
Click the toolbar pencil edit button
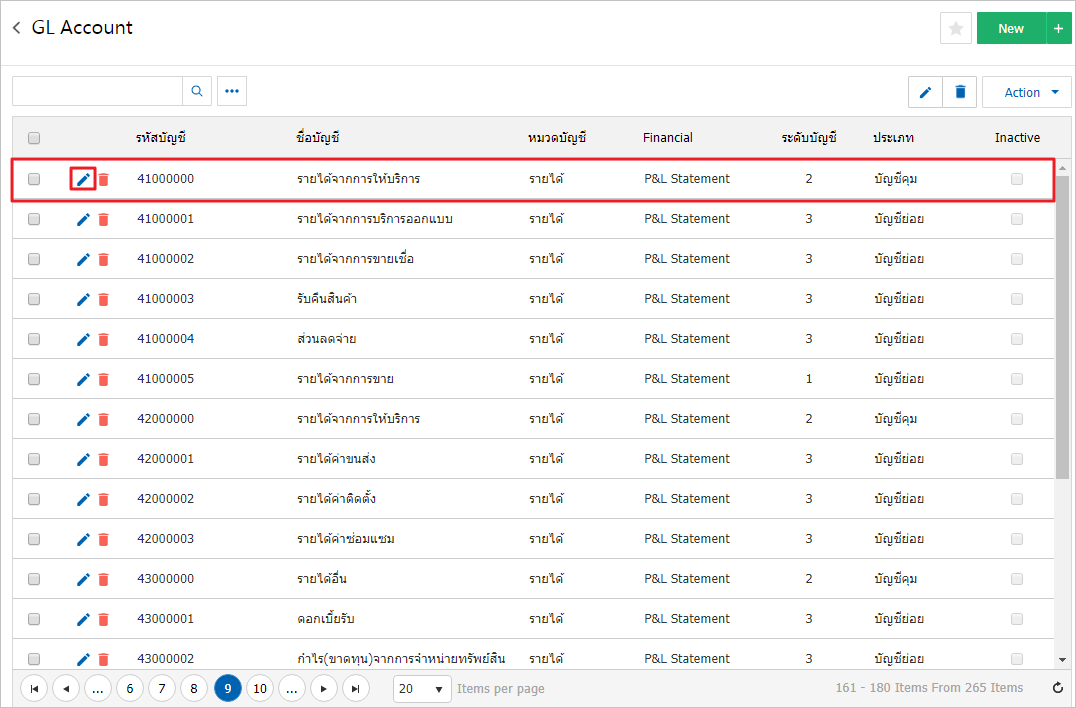(925, 92)
